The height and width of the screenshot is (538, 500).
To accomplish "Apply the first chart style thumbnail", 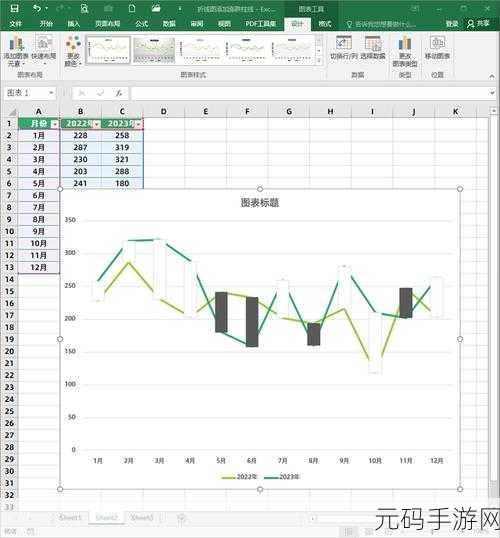I will (x=108, y=50).
